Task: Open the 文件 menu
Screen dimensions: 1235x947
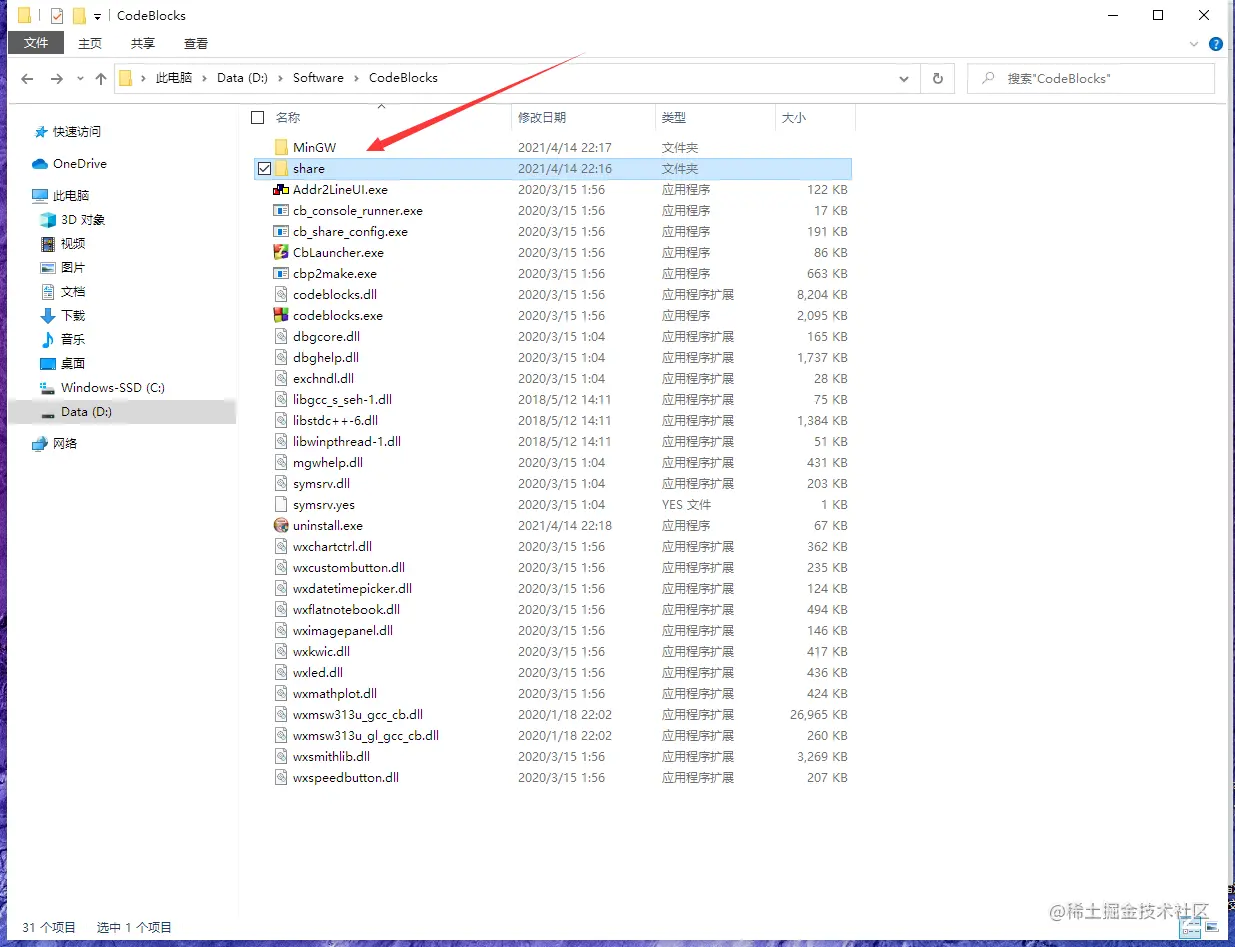Action: click(x=36, y=43)
